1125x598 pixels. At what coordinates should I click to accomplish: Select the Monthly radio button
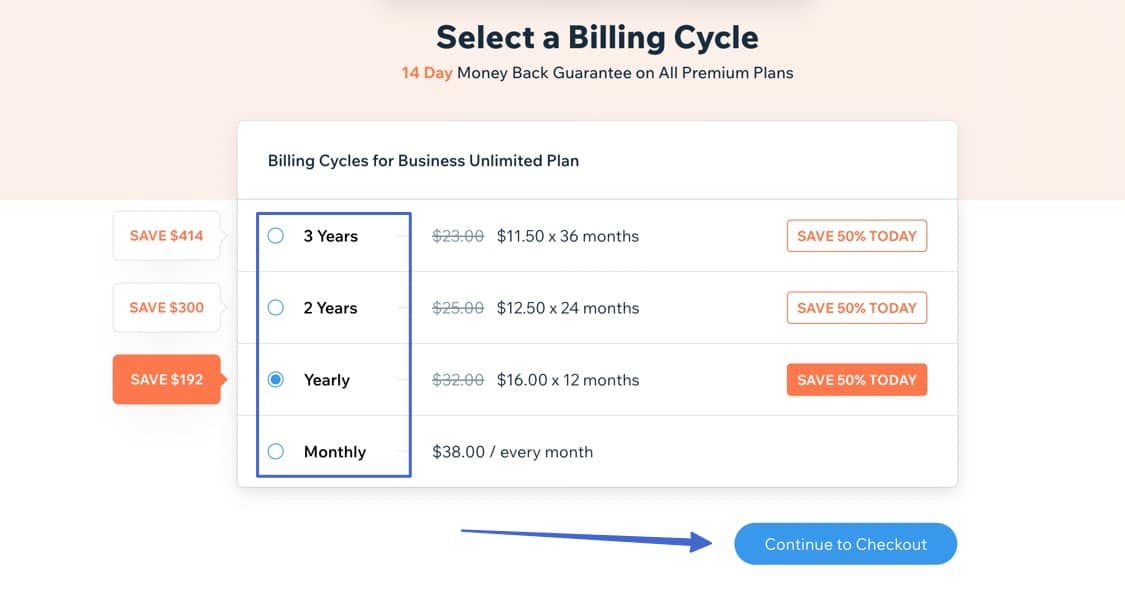click(x=276, y=452)
